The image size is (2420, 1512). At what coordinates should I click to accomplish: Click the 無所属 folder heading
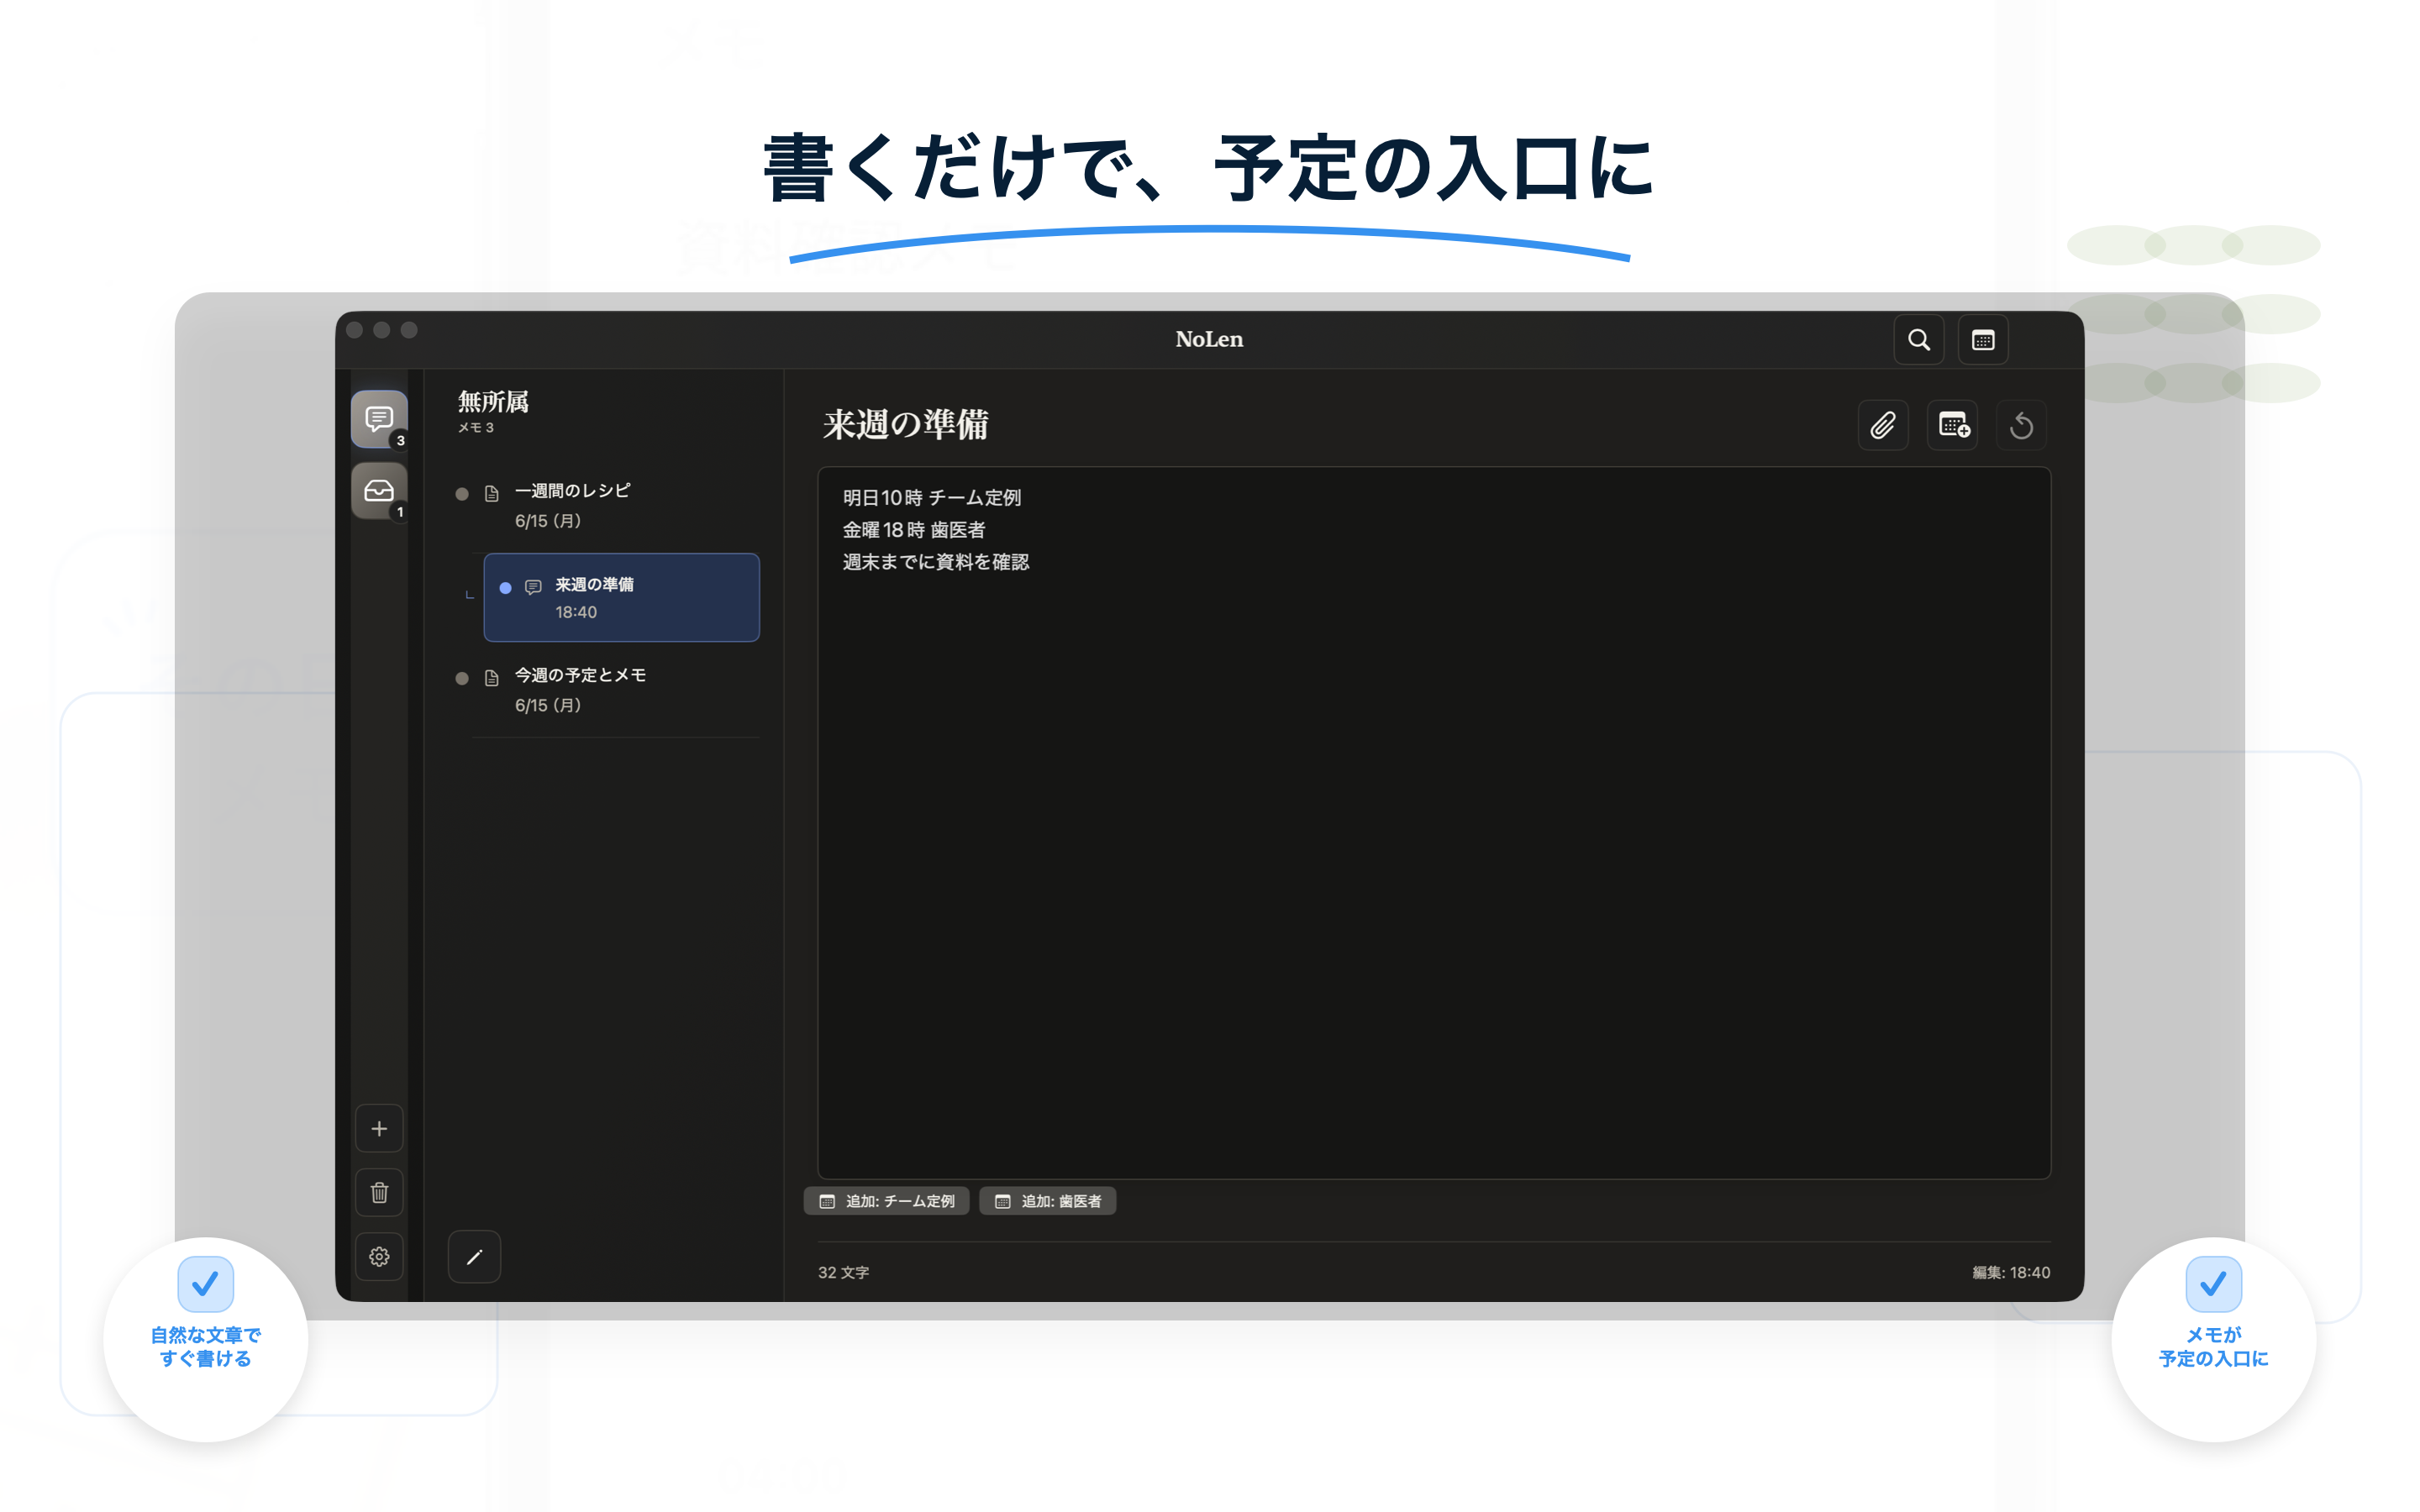[493, 402]
